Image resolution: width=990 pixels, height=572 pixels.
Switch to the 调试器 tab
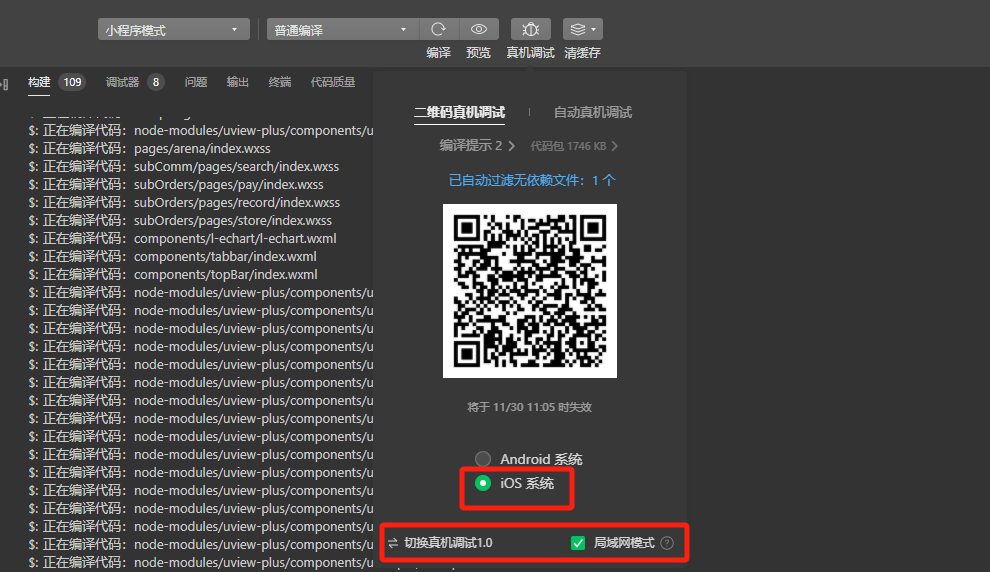122,82
